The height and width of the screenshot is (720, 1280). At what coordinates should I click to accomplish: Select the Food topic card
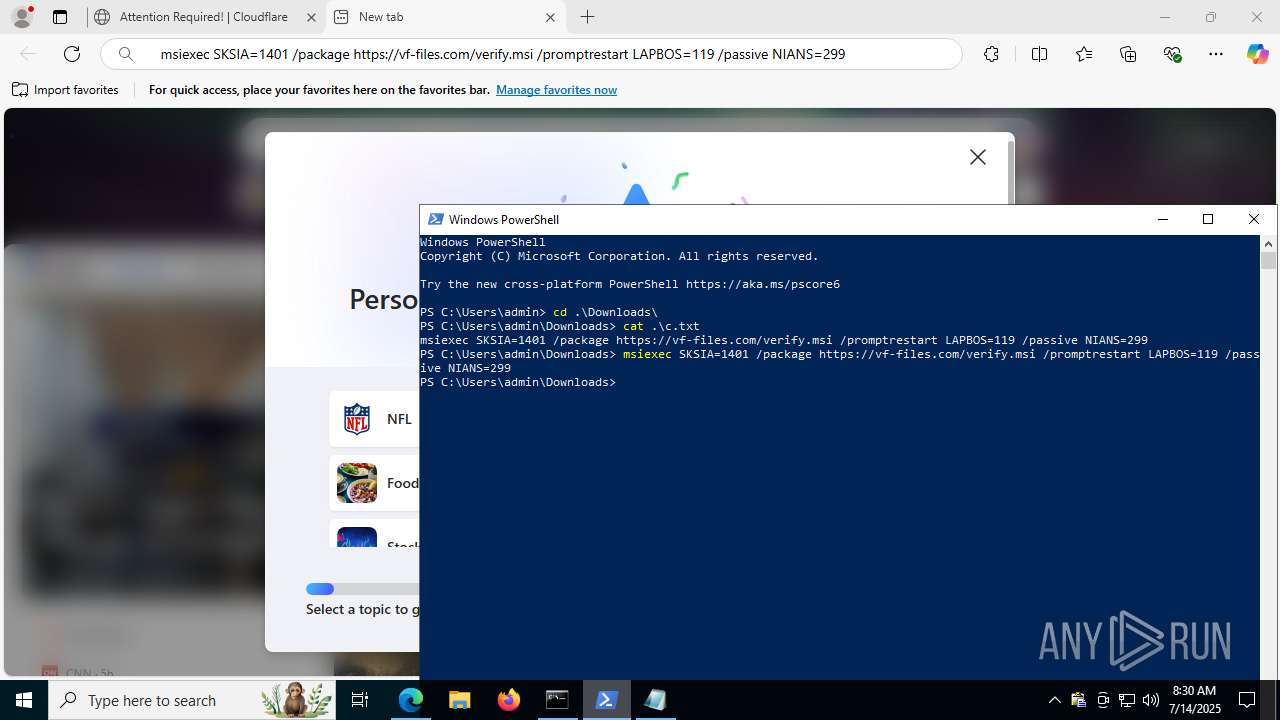coord(375,483)
